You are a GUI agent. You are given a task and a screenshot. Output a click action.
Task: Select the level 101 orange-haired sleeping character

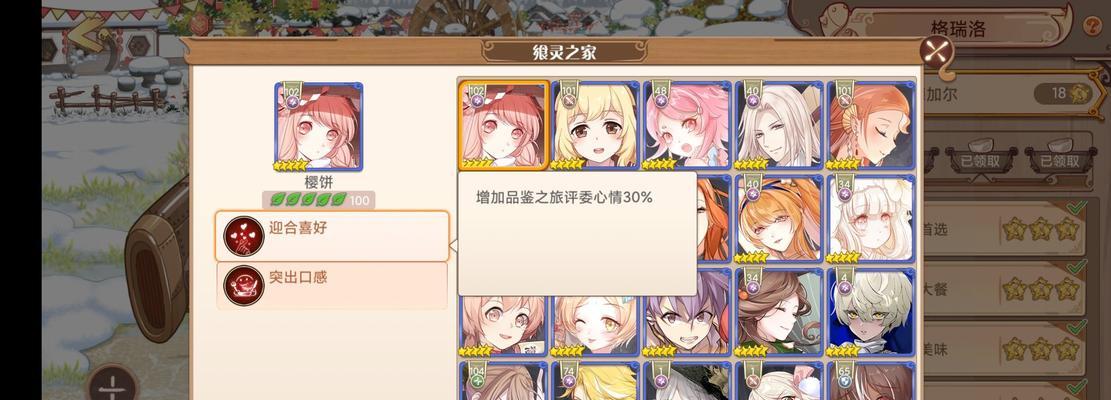tap(870, 125)
